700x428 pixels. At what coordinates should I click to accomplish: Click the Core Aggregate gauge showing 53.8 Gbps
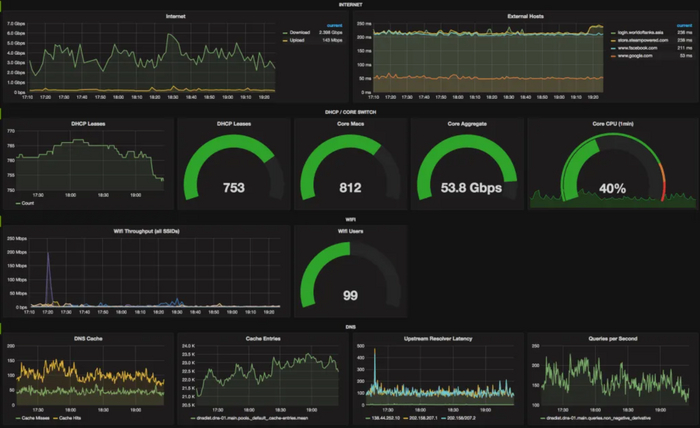pos(467,167)
